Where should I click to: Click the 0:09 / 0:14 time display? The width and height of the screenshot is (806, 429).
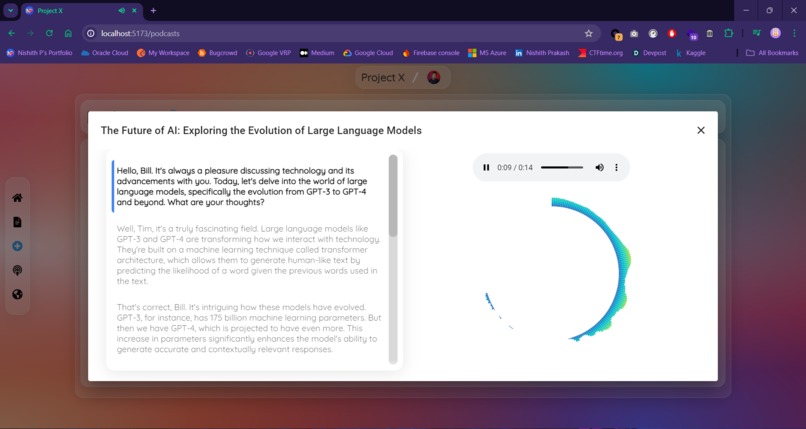click(515, 167)
